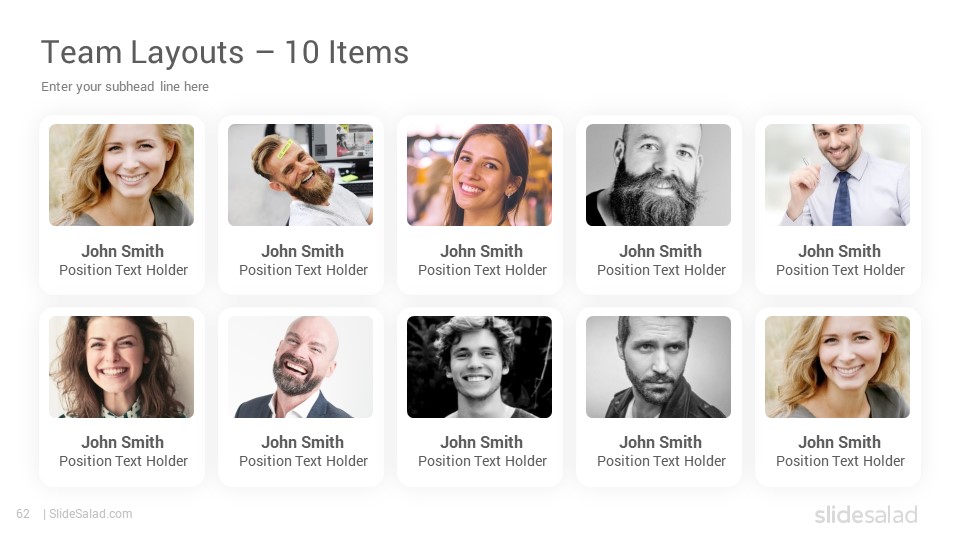Select the grayscale man in leather jacket
Viewport: 960px width, 540px height.
pyautogui.click(x=658, y=367)
